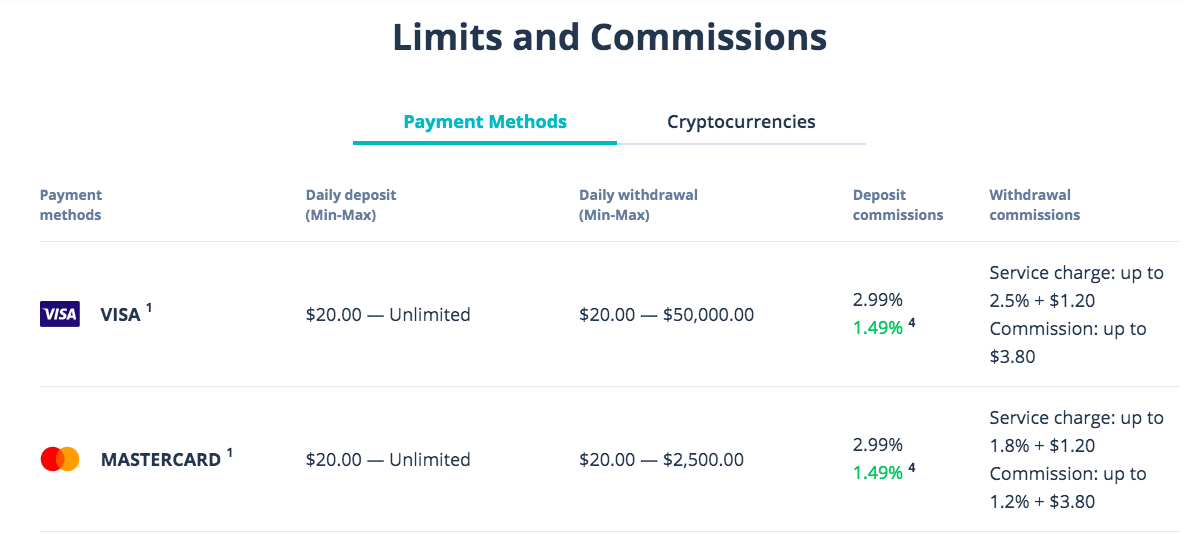Click the Withdrawal commissions column header

point(1034,205)
